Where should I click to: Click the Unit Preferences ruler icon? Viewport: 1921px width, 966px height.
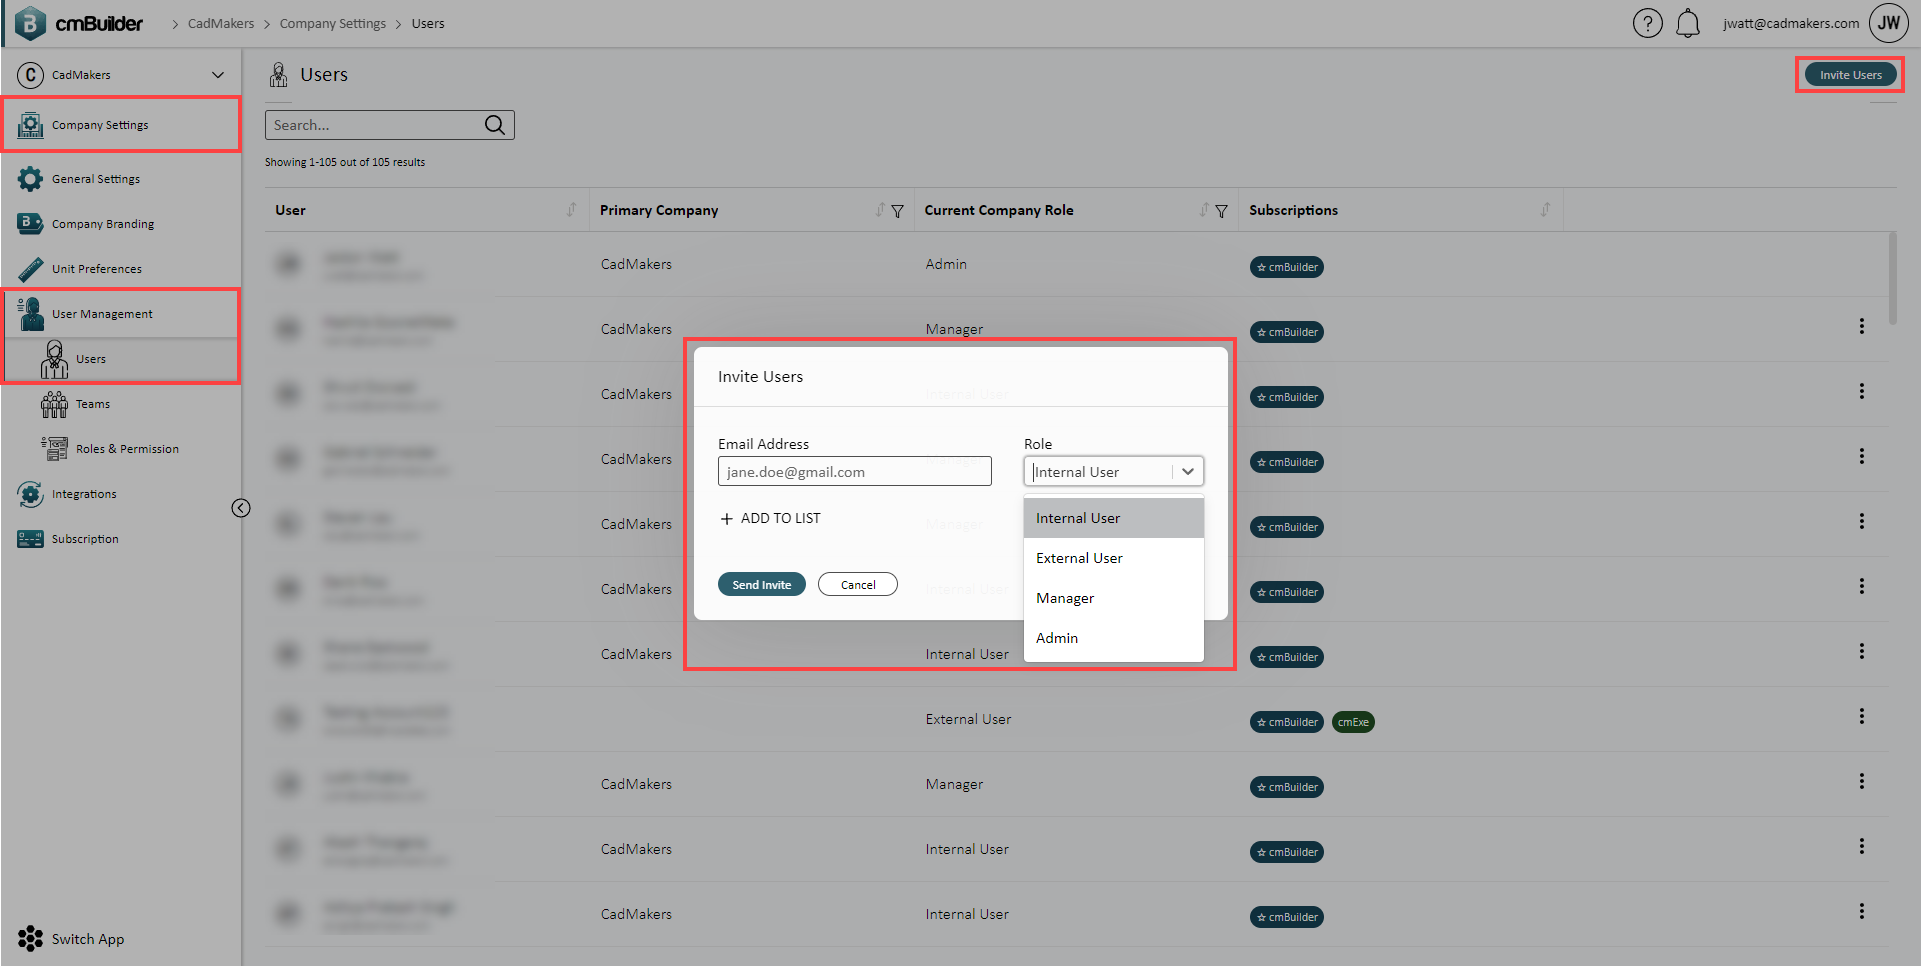click(x=31, y=269)
